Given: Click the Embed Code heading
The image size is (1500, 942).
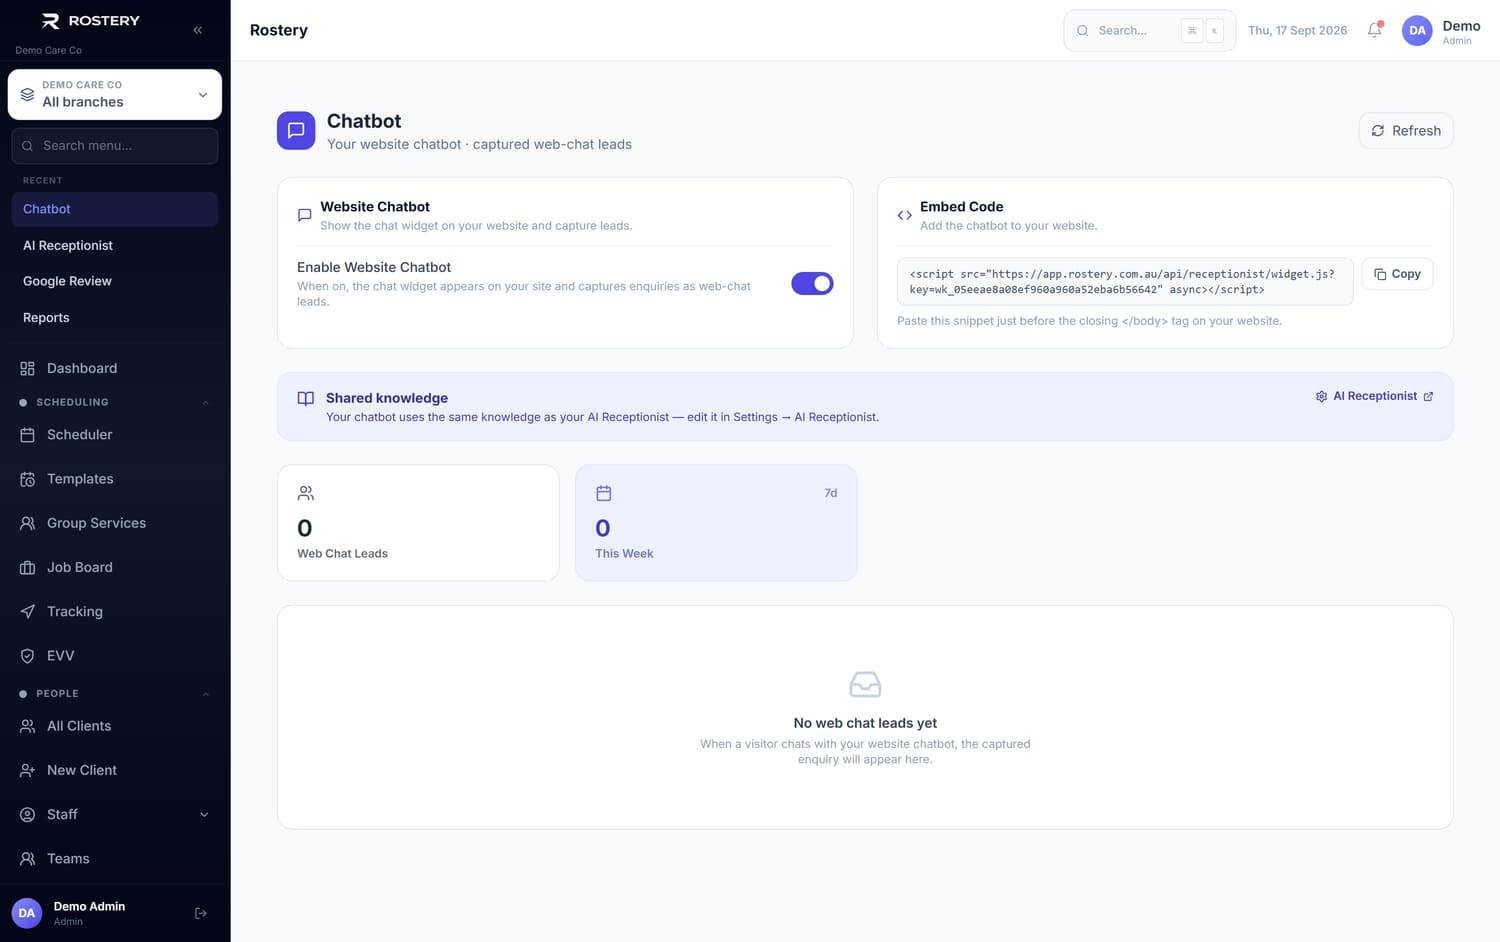Looking at the screenshot, I should click(x=961, y=207).
